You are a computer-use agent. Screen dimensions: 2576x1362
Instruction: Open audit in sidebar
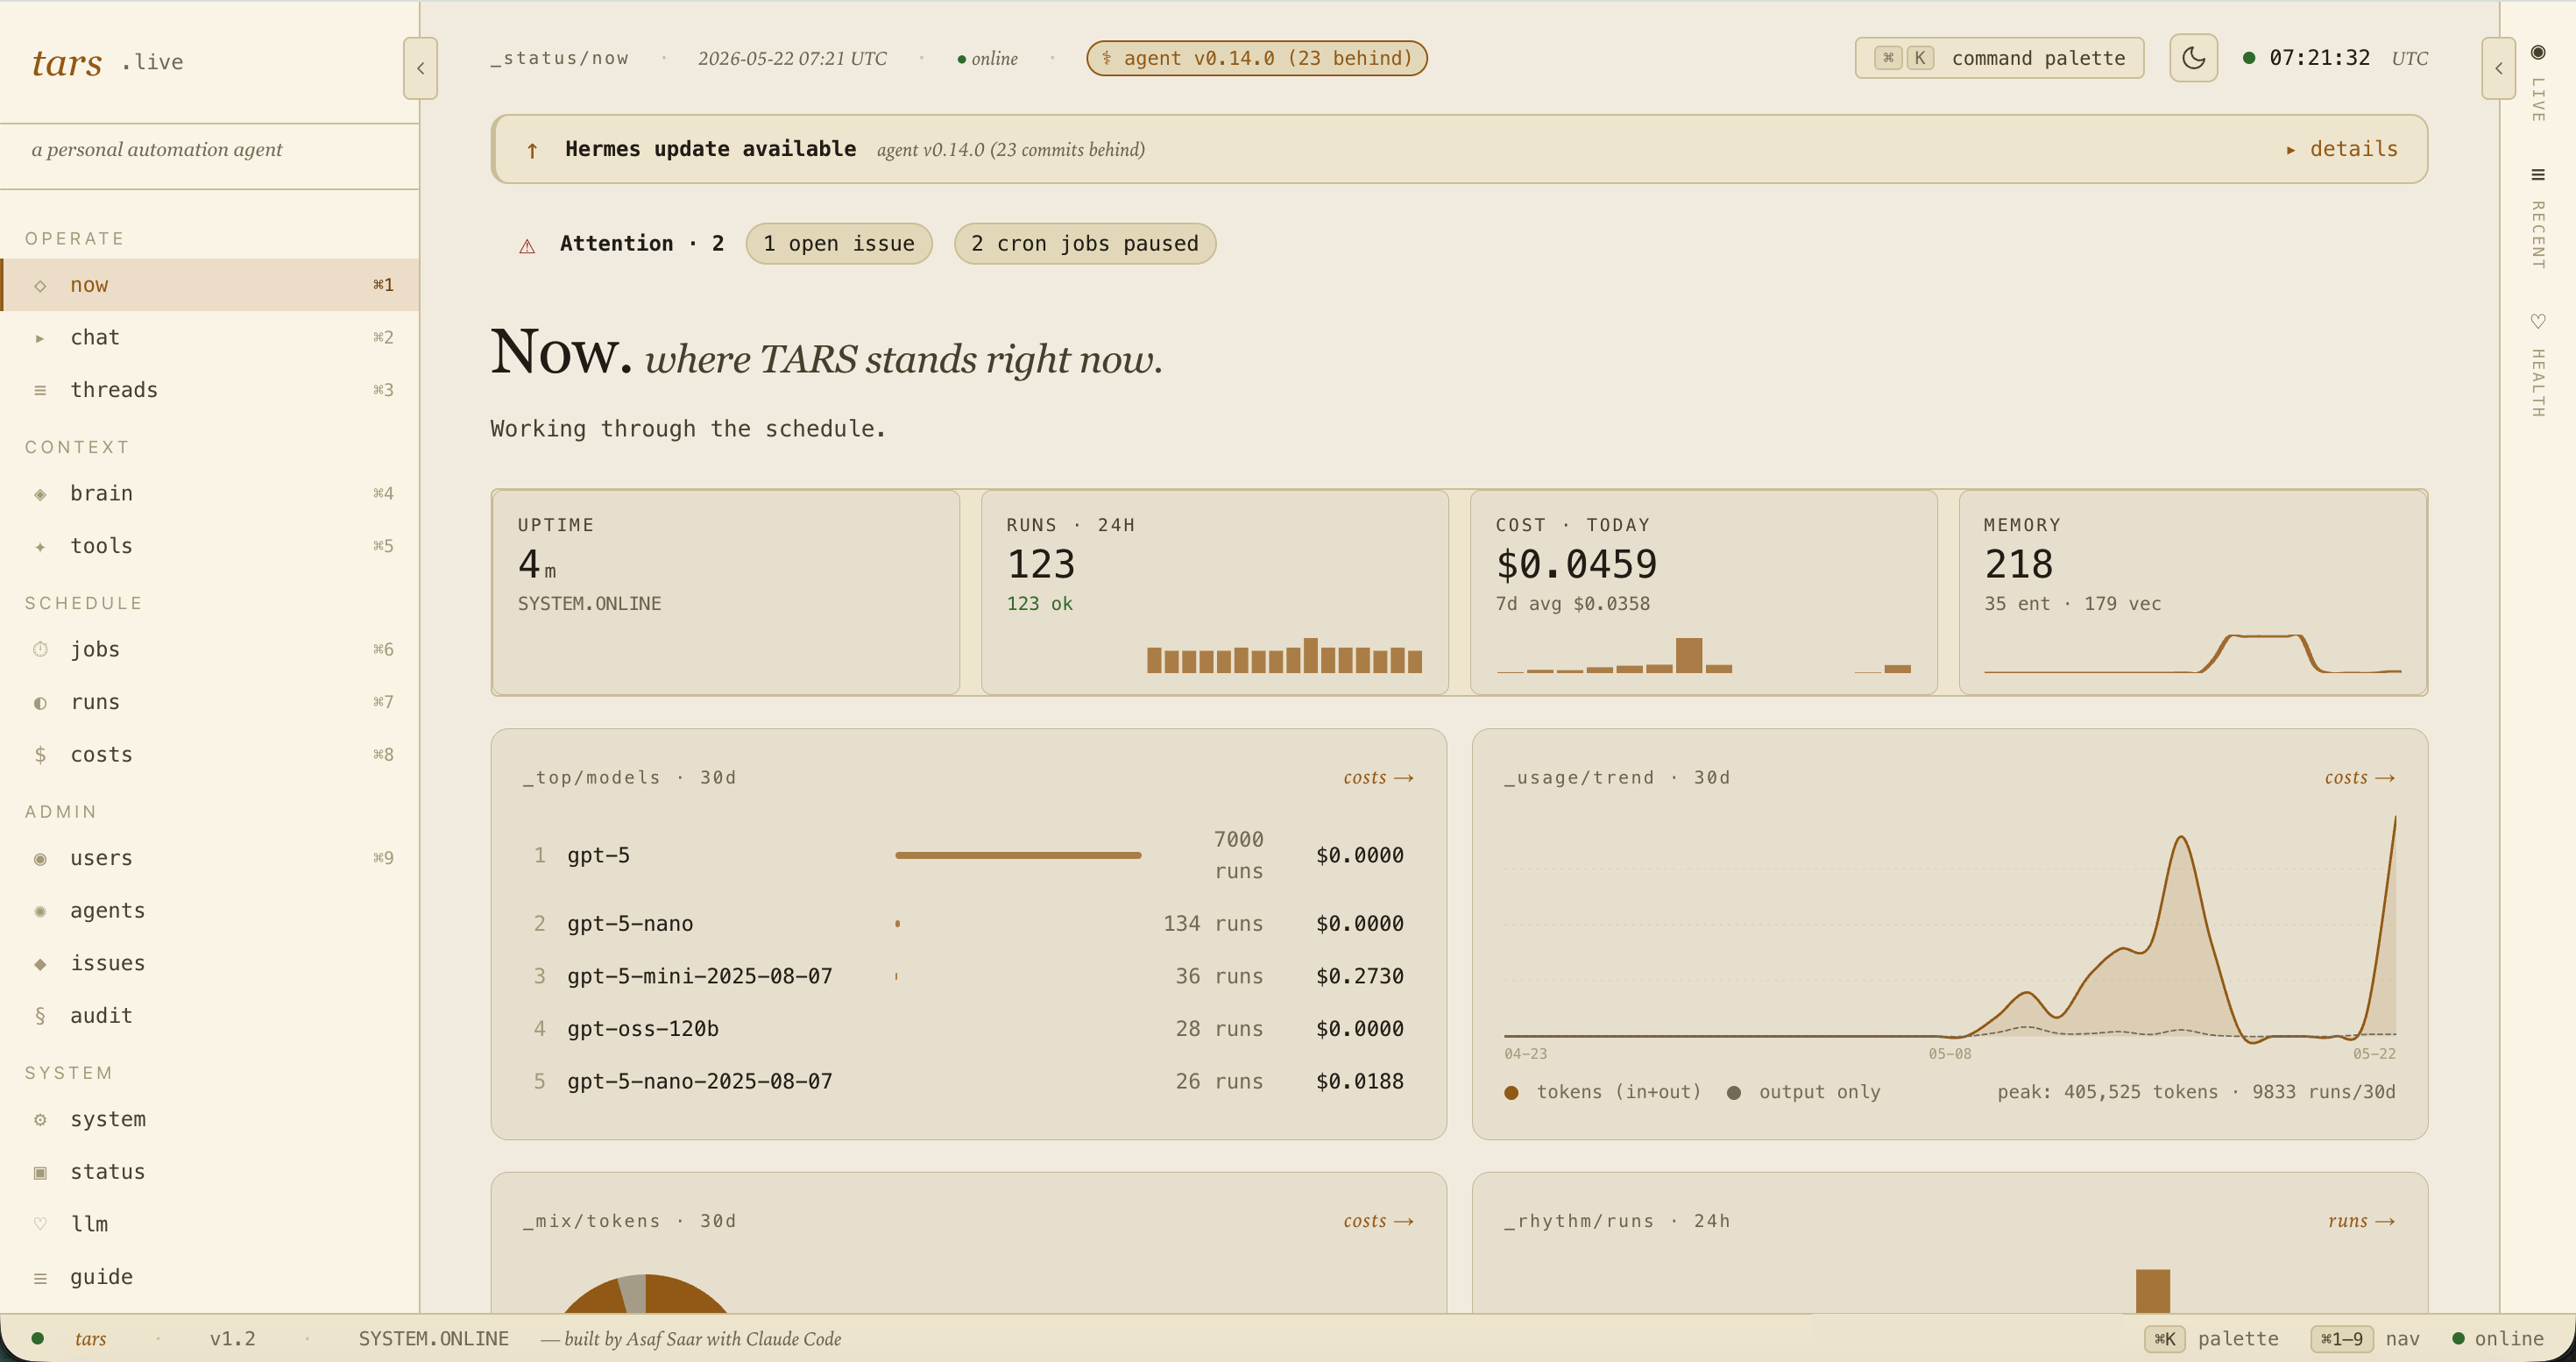pos(210,1016)
